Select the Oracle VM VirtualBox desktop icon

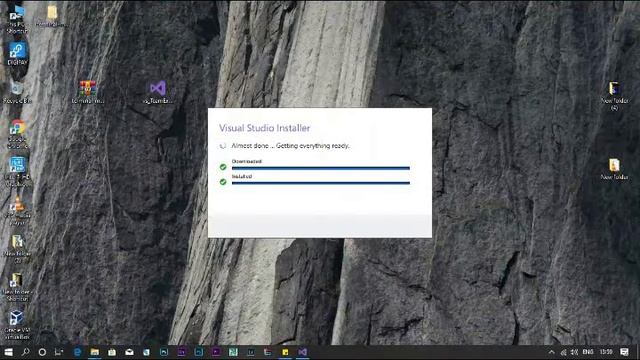(17, 325)
